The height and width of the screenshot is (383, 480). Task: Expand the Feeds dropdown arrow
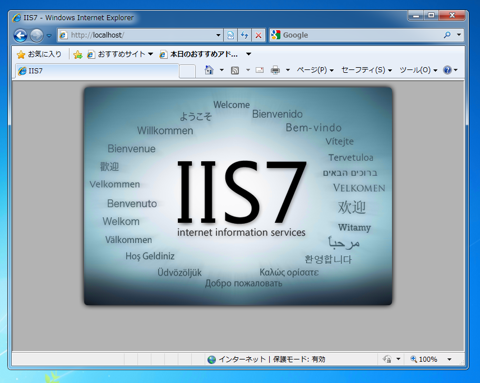(x=248, y=70)
